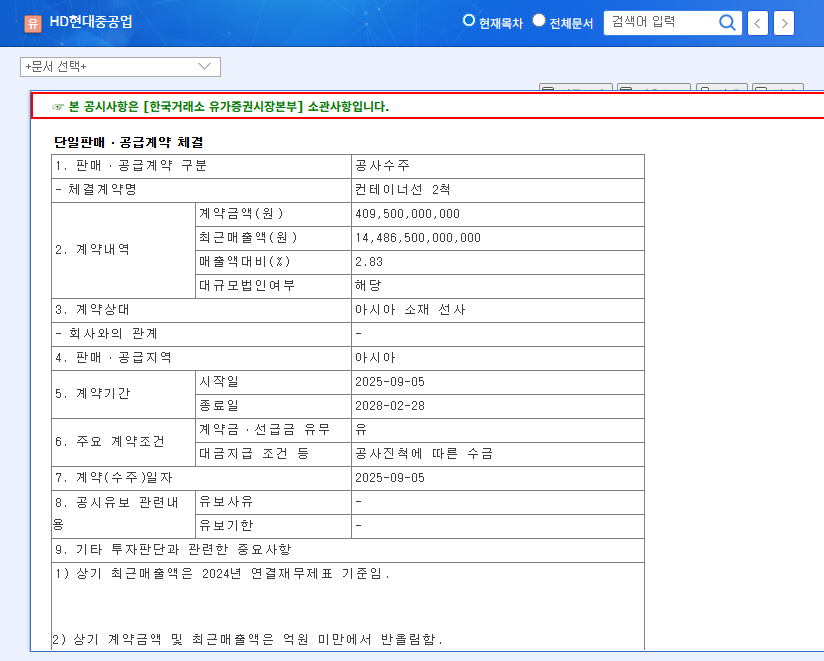Click the 5. 계약기간 row header
The image size is (824, 661).
[92, 393]
